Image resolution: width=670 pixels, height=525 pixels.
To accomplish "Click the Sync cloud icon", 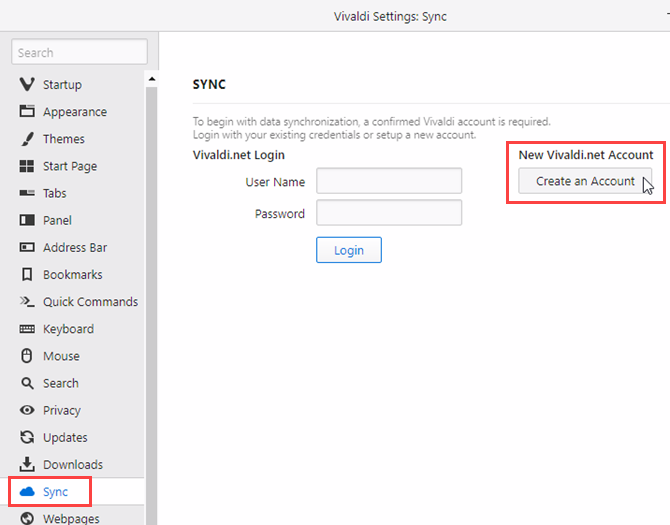I will pyautogui.click(x=27, y=491).
